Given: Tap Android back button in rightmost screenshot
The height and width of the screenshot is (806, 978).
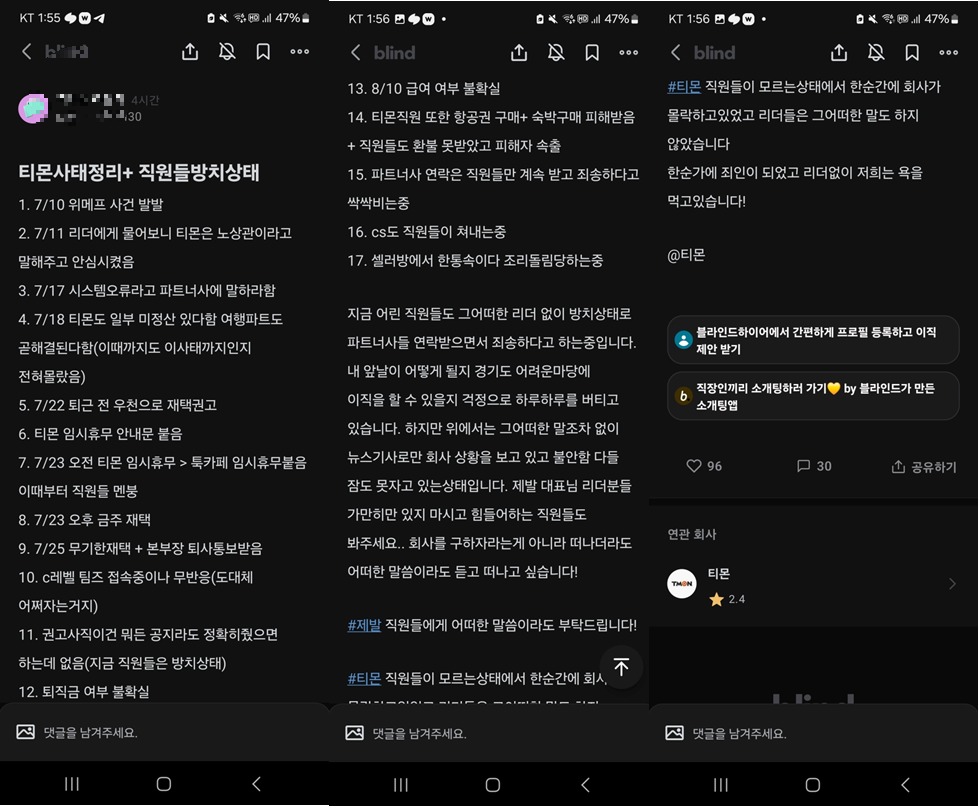Looking at the screenshot, I should 905,785.
